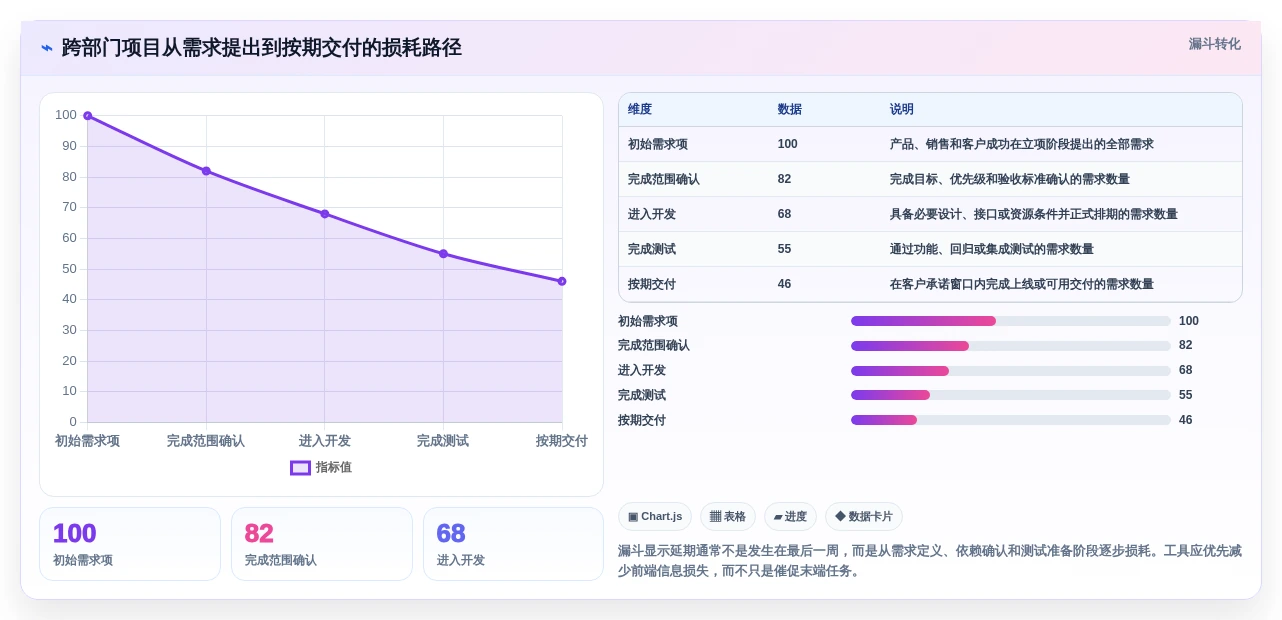The height and width of the screenshot is (620, 1282).
Task: Select the 进度 tag chip
Action: [x=790, y=516]
